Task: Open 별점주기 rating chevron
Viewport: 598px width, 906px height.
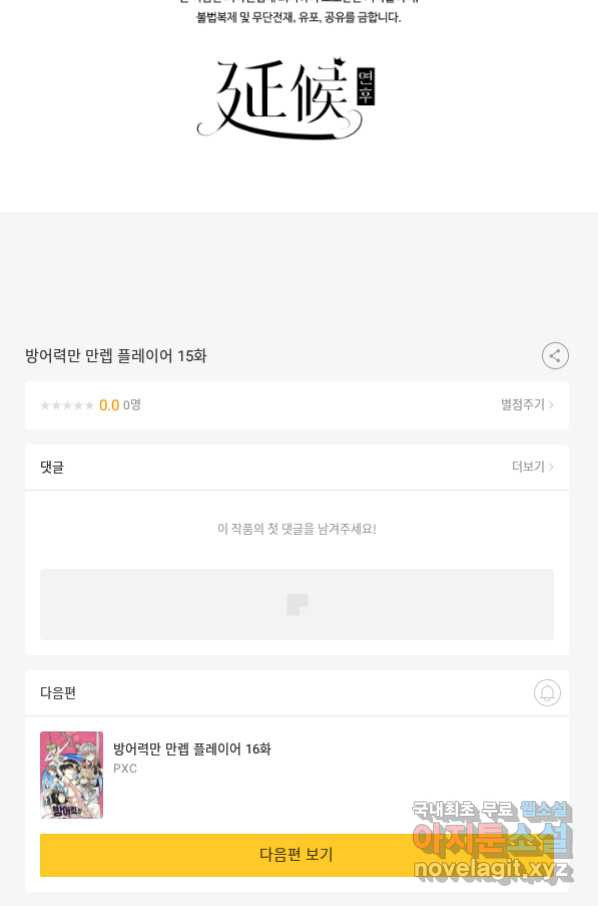Action: click(x=527, y=404)
